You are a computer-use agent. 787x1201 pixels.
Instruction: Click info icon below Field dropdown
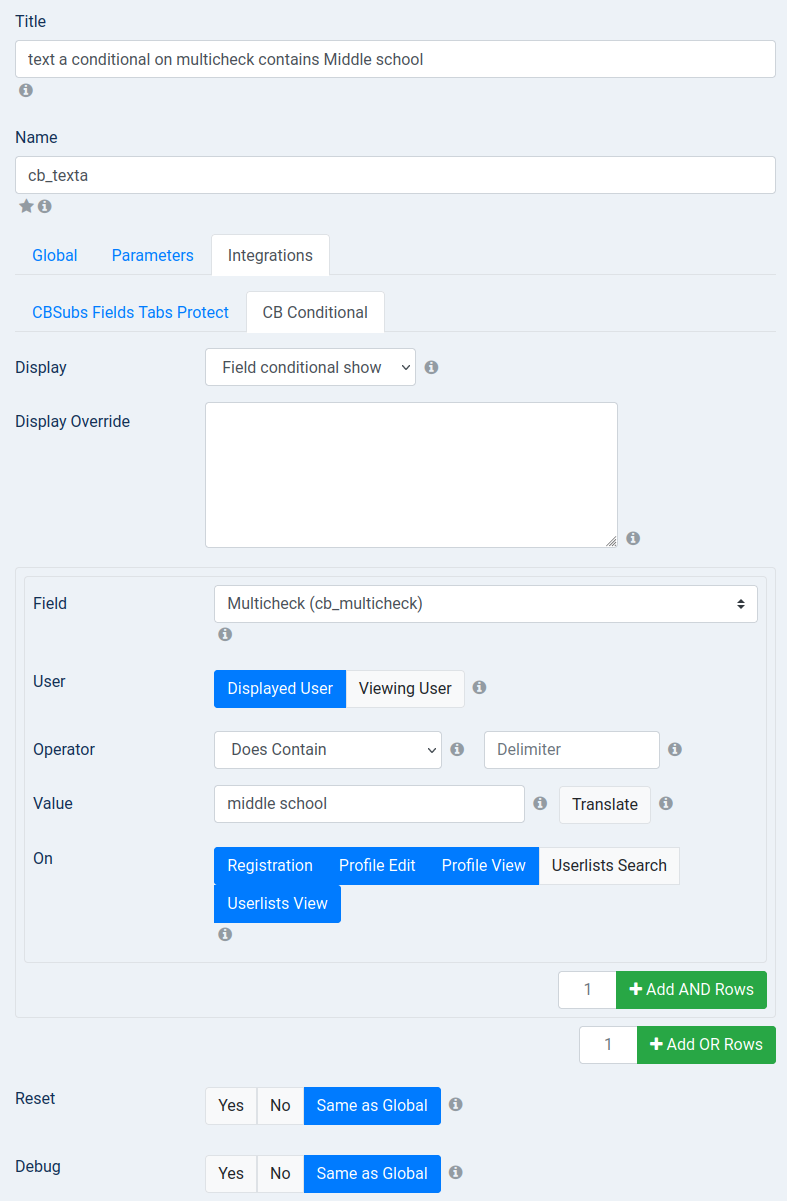[x=225, y=634]
